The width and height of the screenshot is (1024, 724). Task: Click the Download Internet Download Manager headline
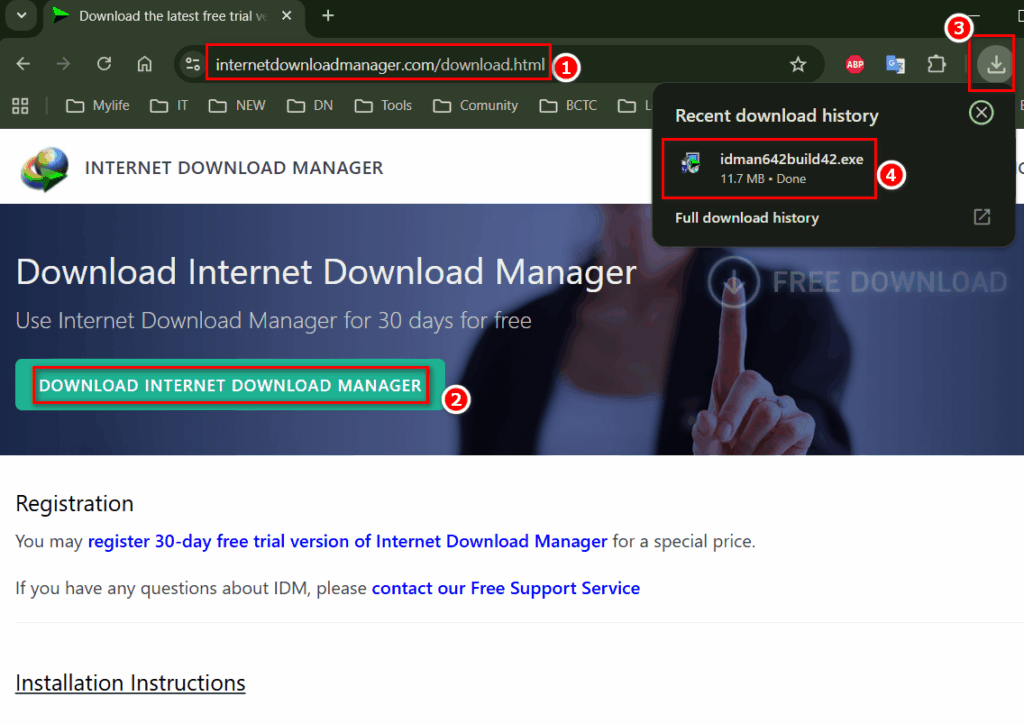pyautogui.click(x=326, y=272)
